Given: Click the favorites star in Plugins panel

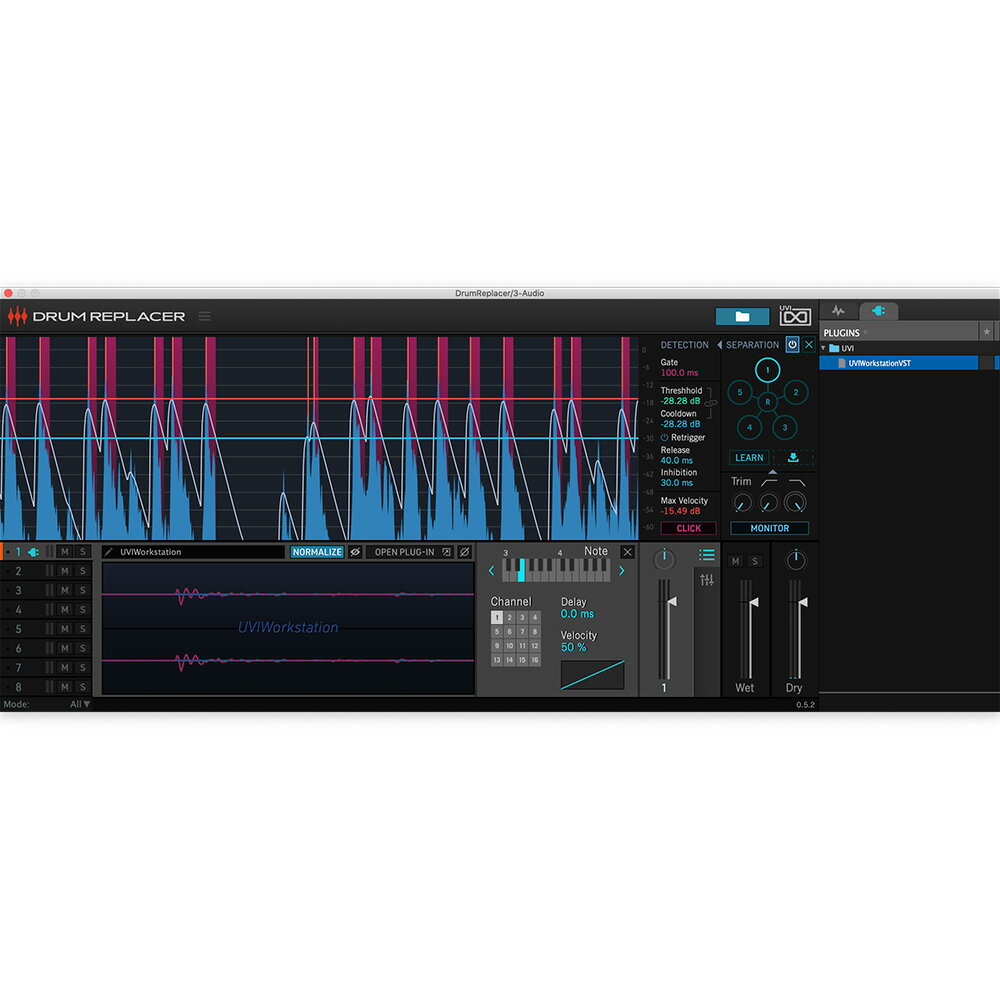Looking at the screenshot, I should 986,332.
